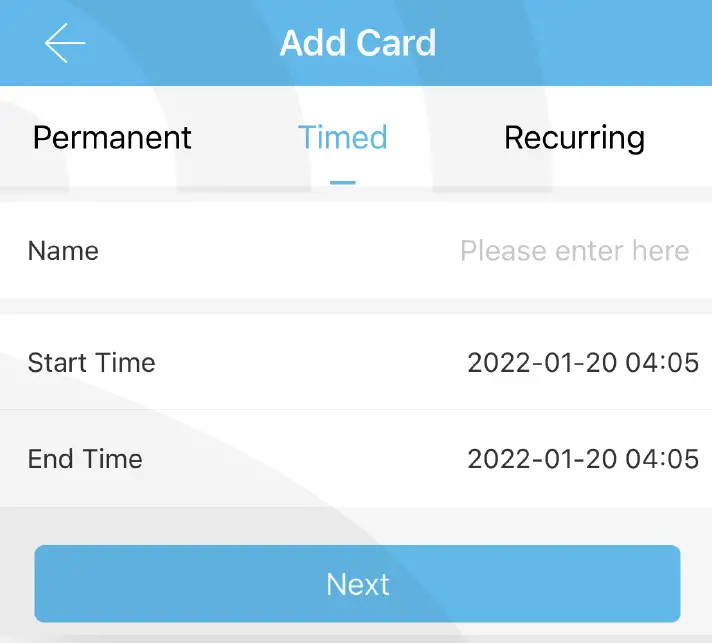Click the underline indicator below Timed

point(342,182)
